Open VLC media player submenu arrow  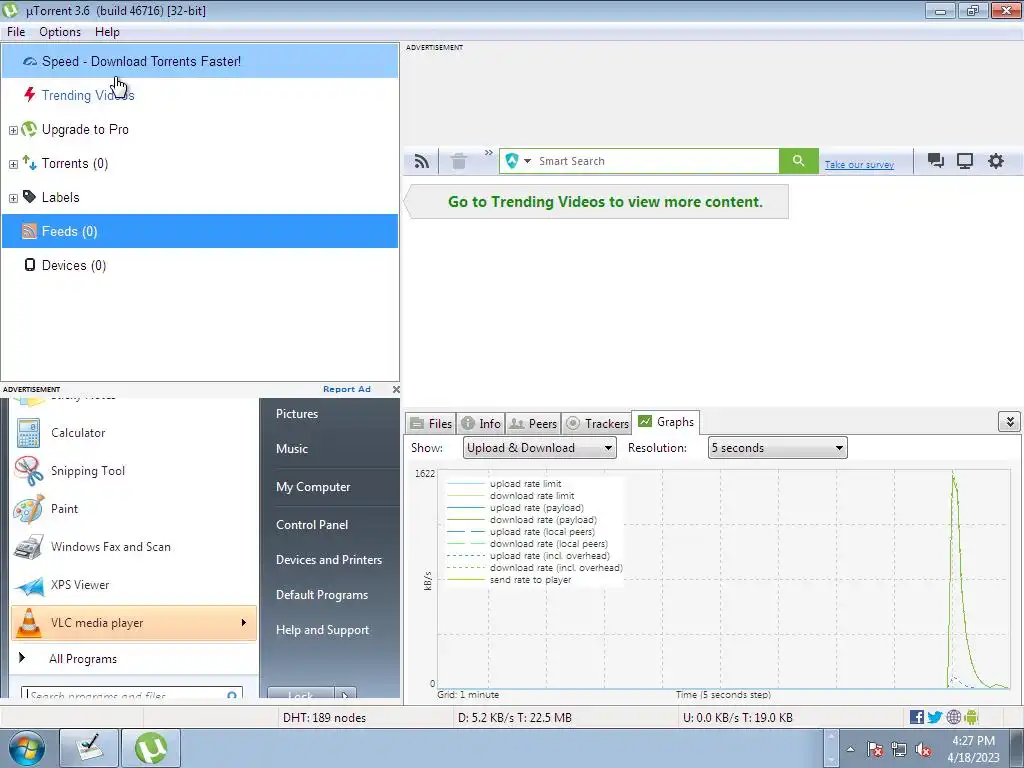pyautogui.click(x=244, y=622)
